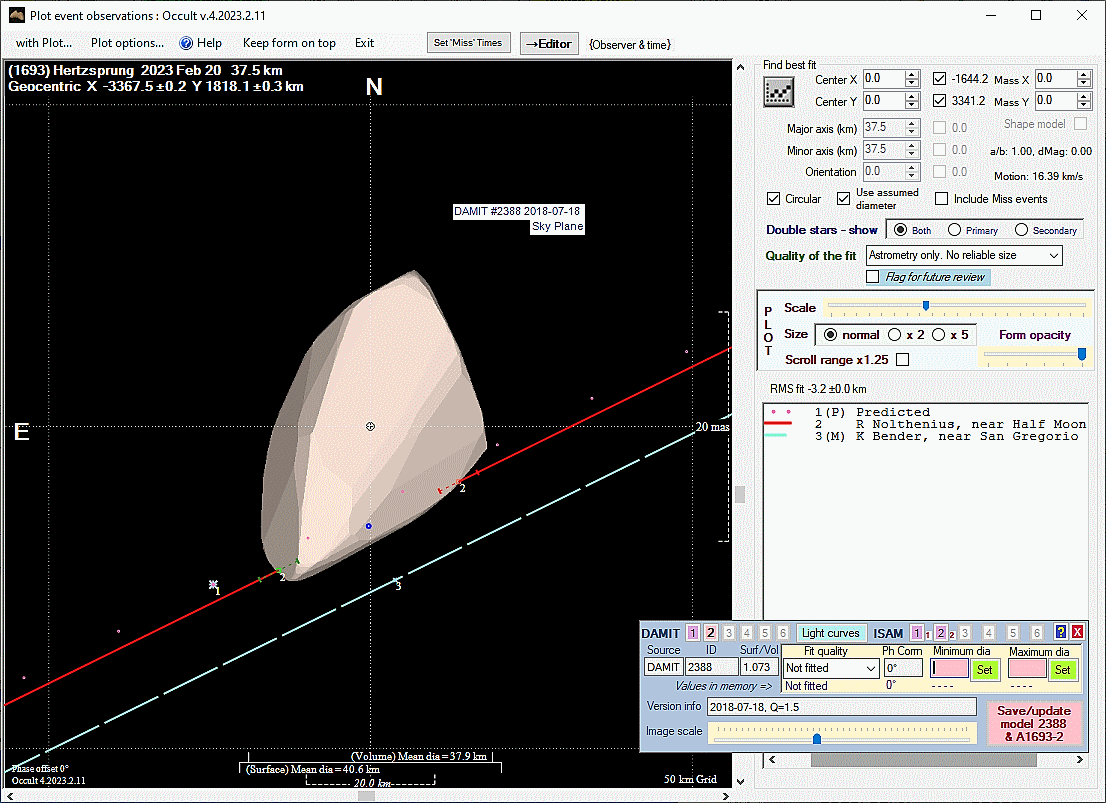Click the Minimum dia input field

click(x=948, y=668)
